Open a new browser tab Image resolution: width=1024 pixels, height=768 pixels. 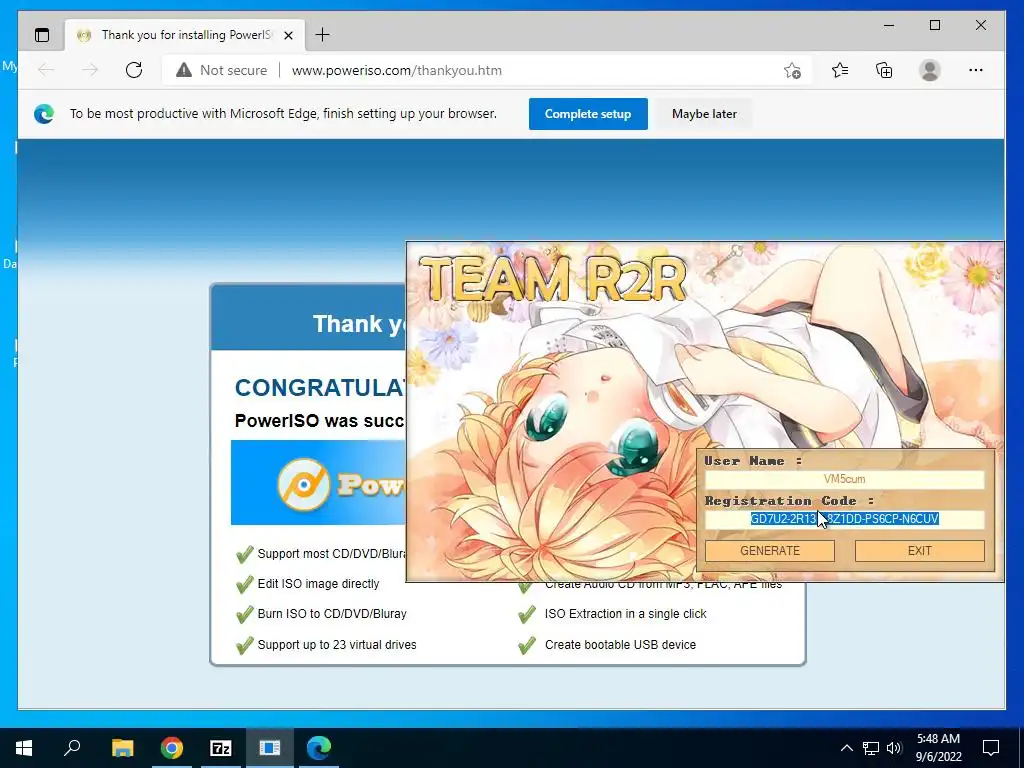[322, 35]
